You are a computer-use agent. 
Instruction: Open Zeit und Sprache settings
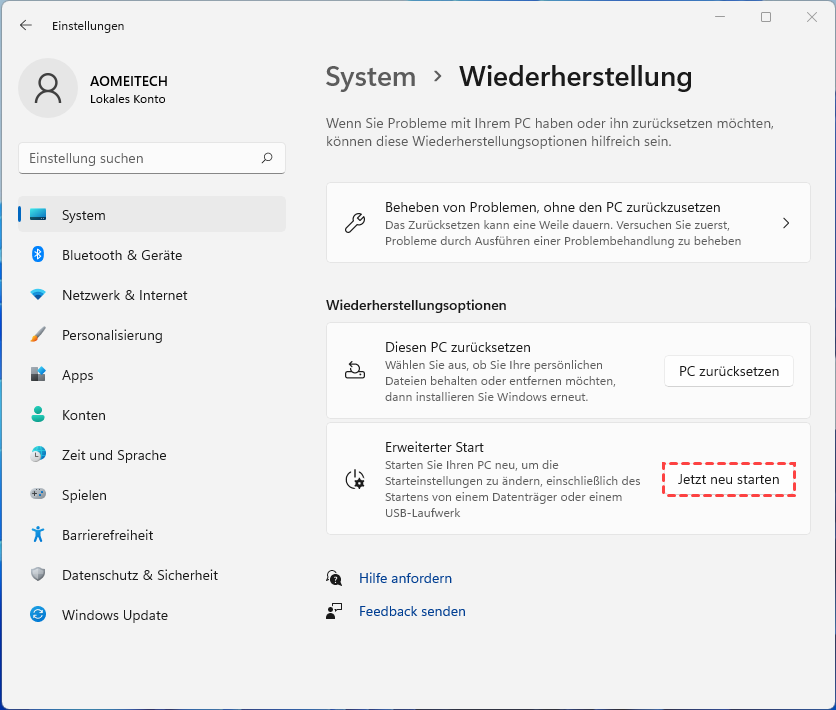point(113,455)
